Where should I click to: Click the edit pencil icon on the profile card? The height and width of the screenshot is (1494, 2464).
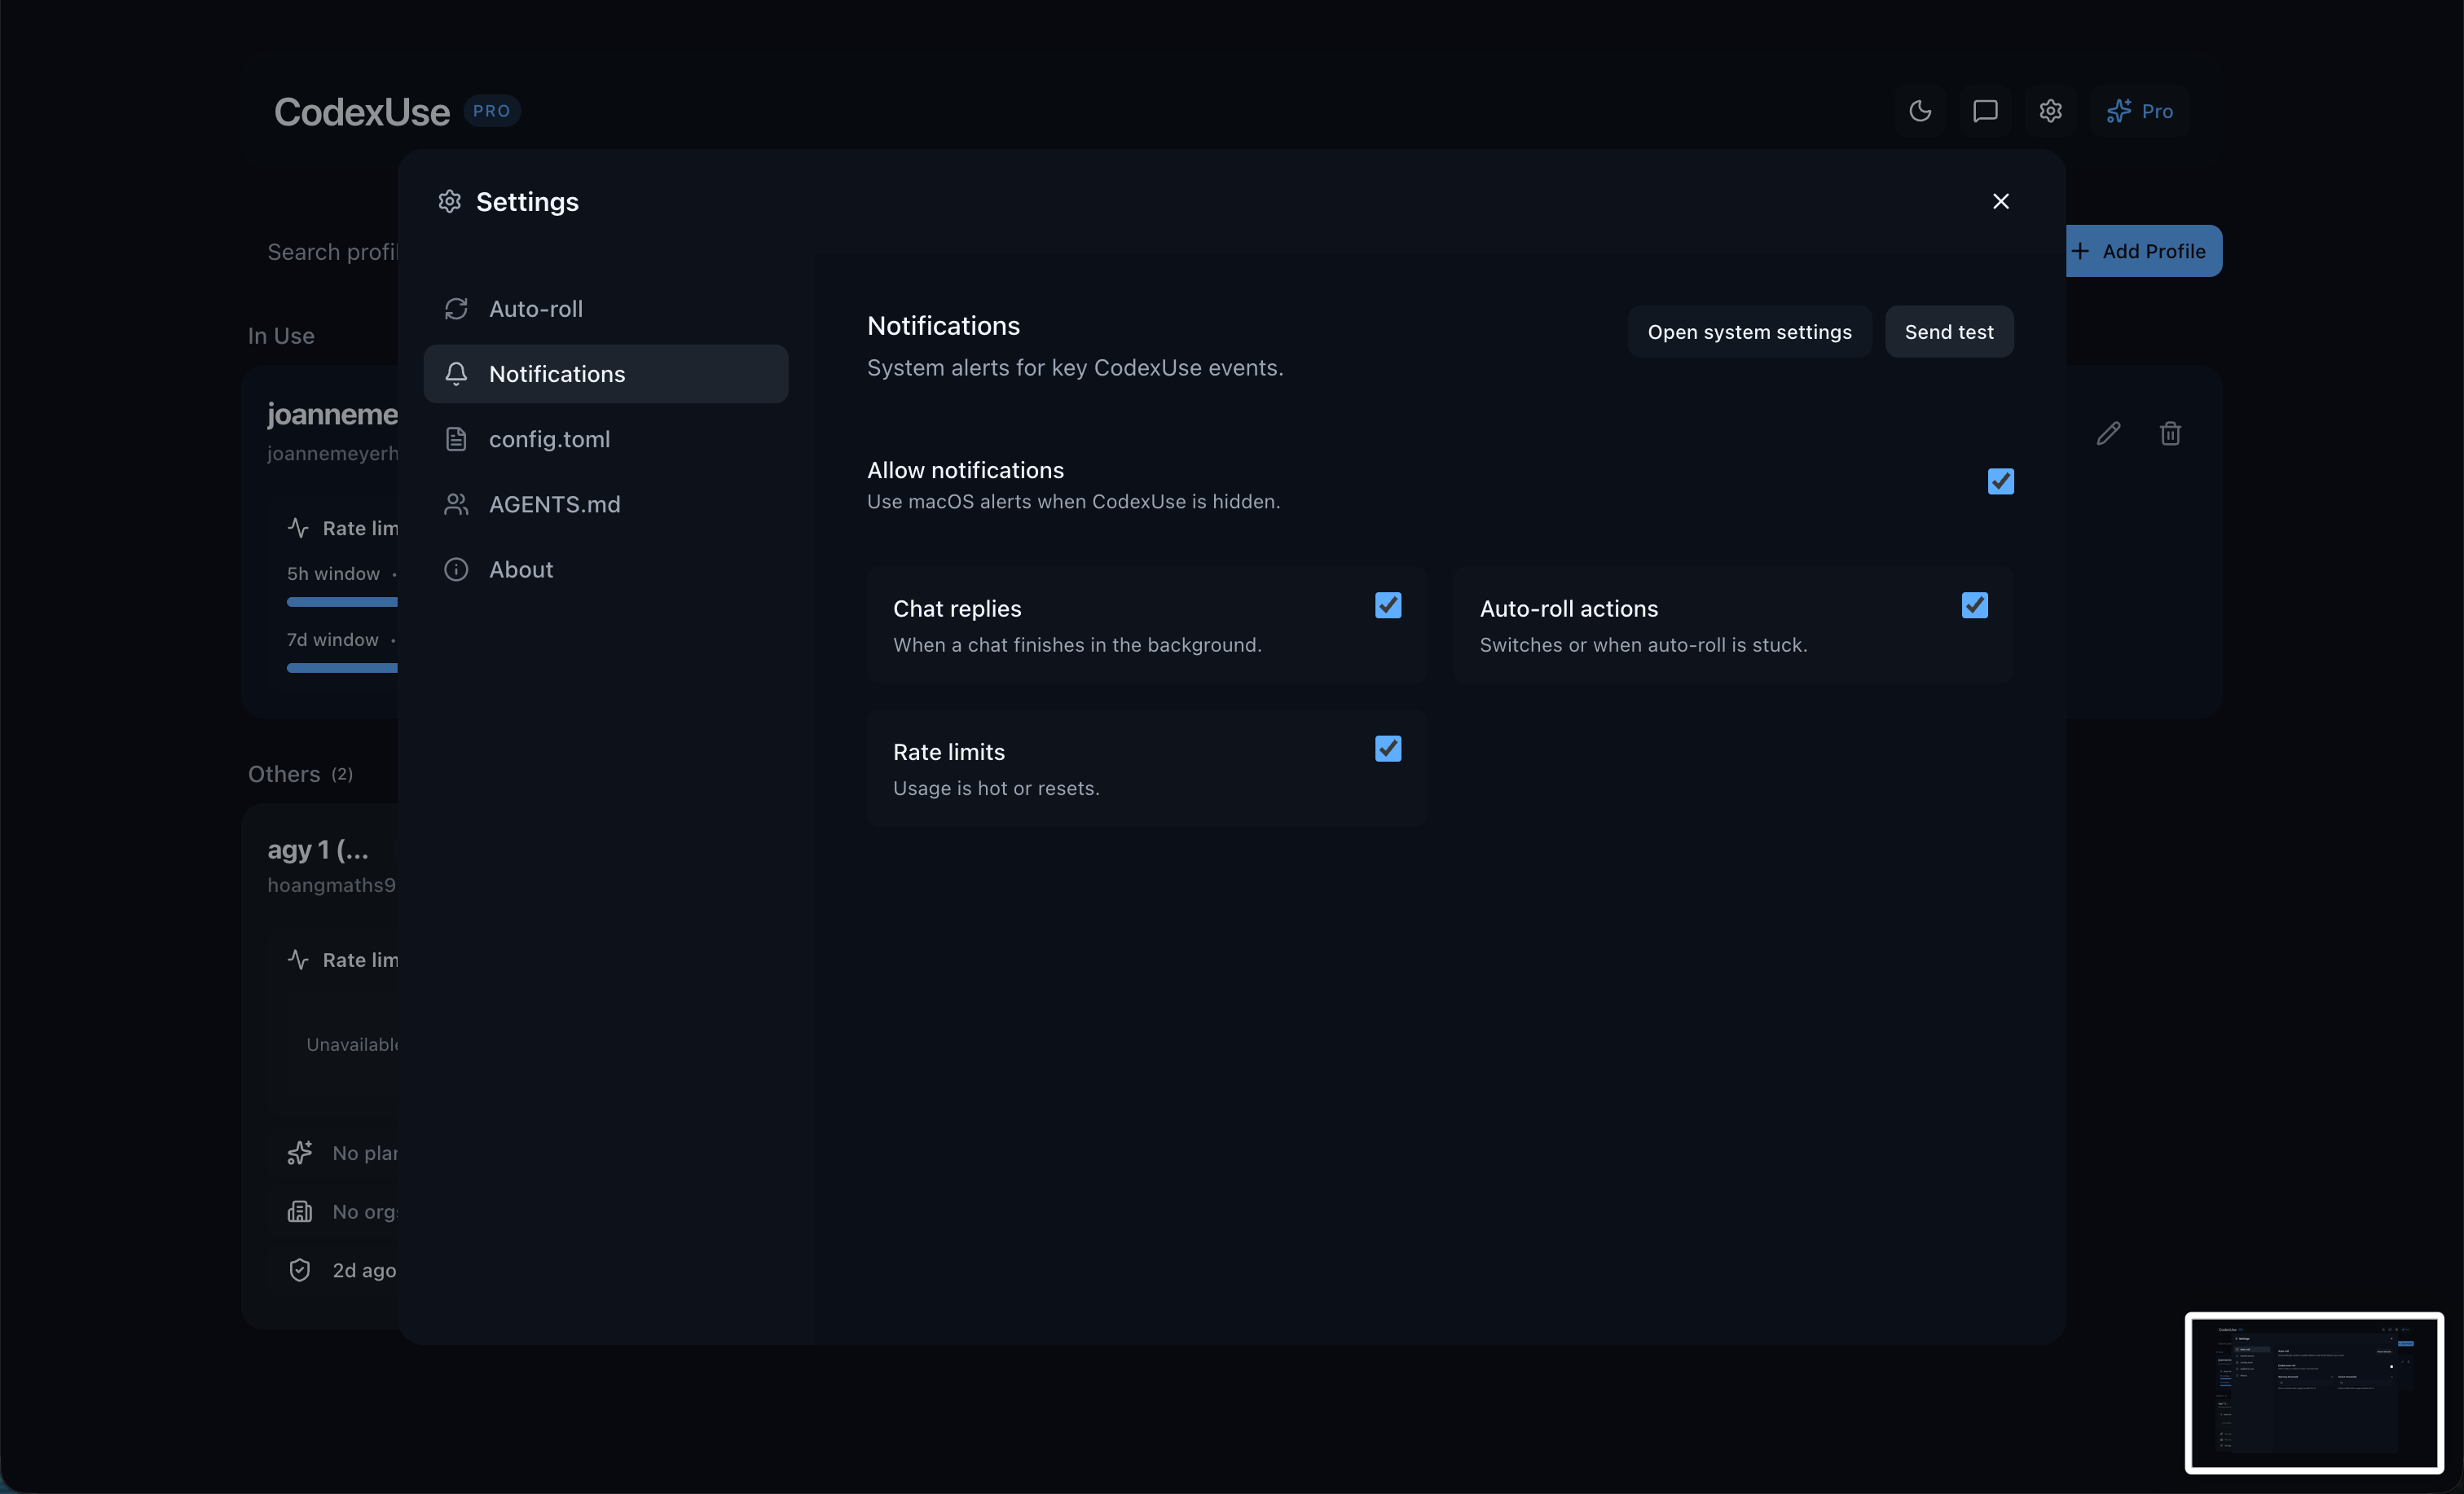2108,433
